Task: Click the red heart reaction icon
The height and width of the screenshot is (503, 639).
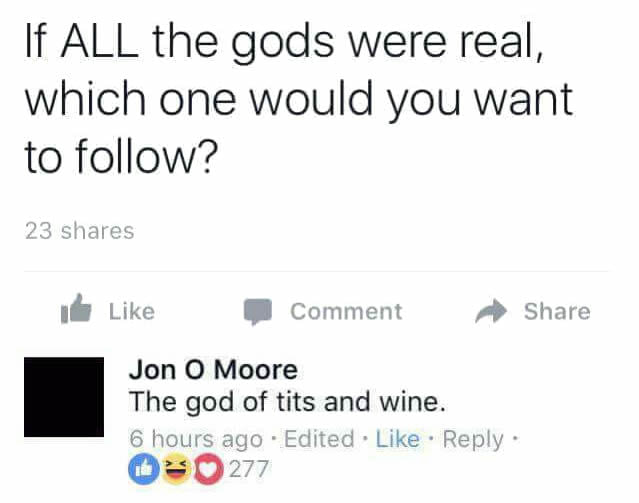Action: point(209,469)
